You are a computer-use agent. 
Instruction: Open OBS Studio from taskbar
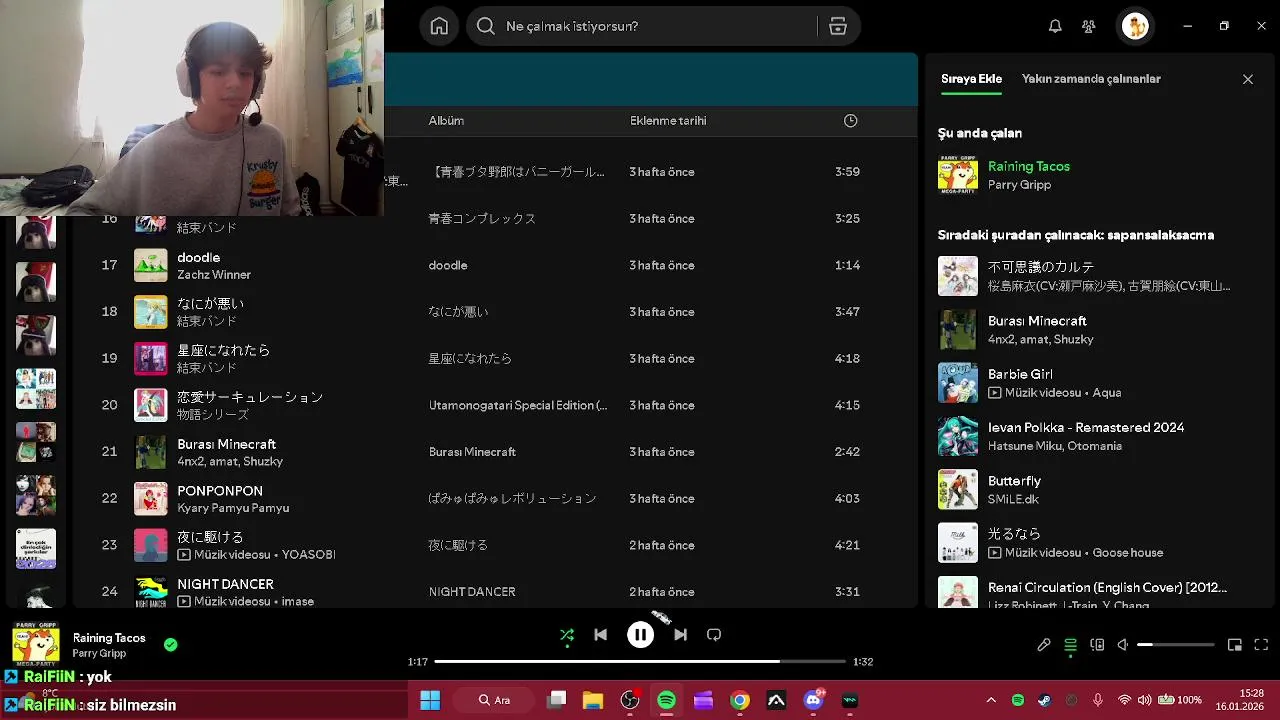coord(630,700)
